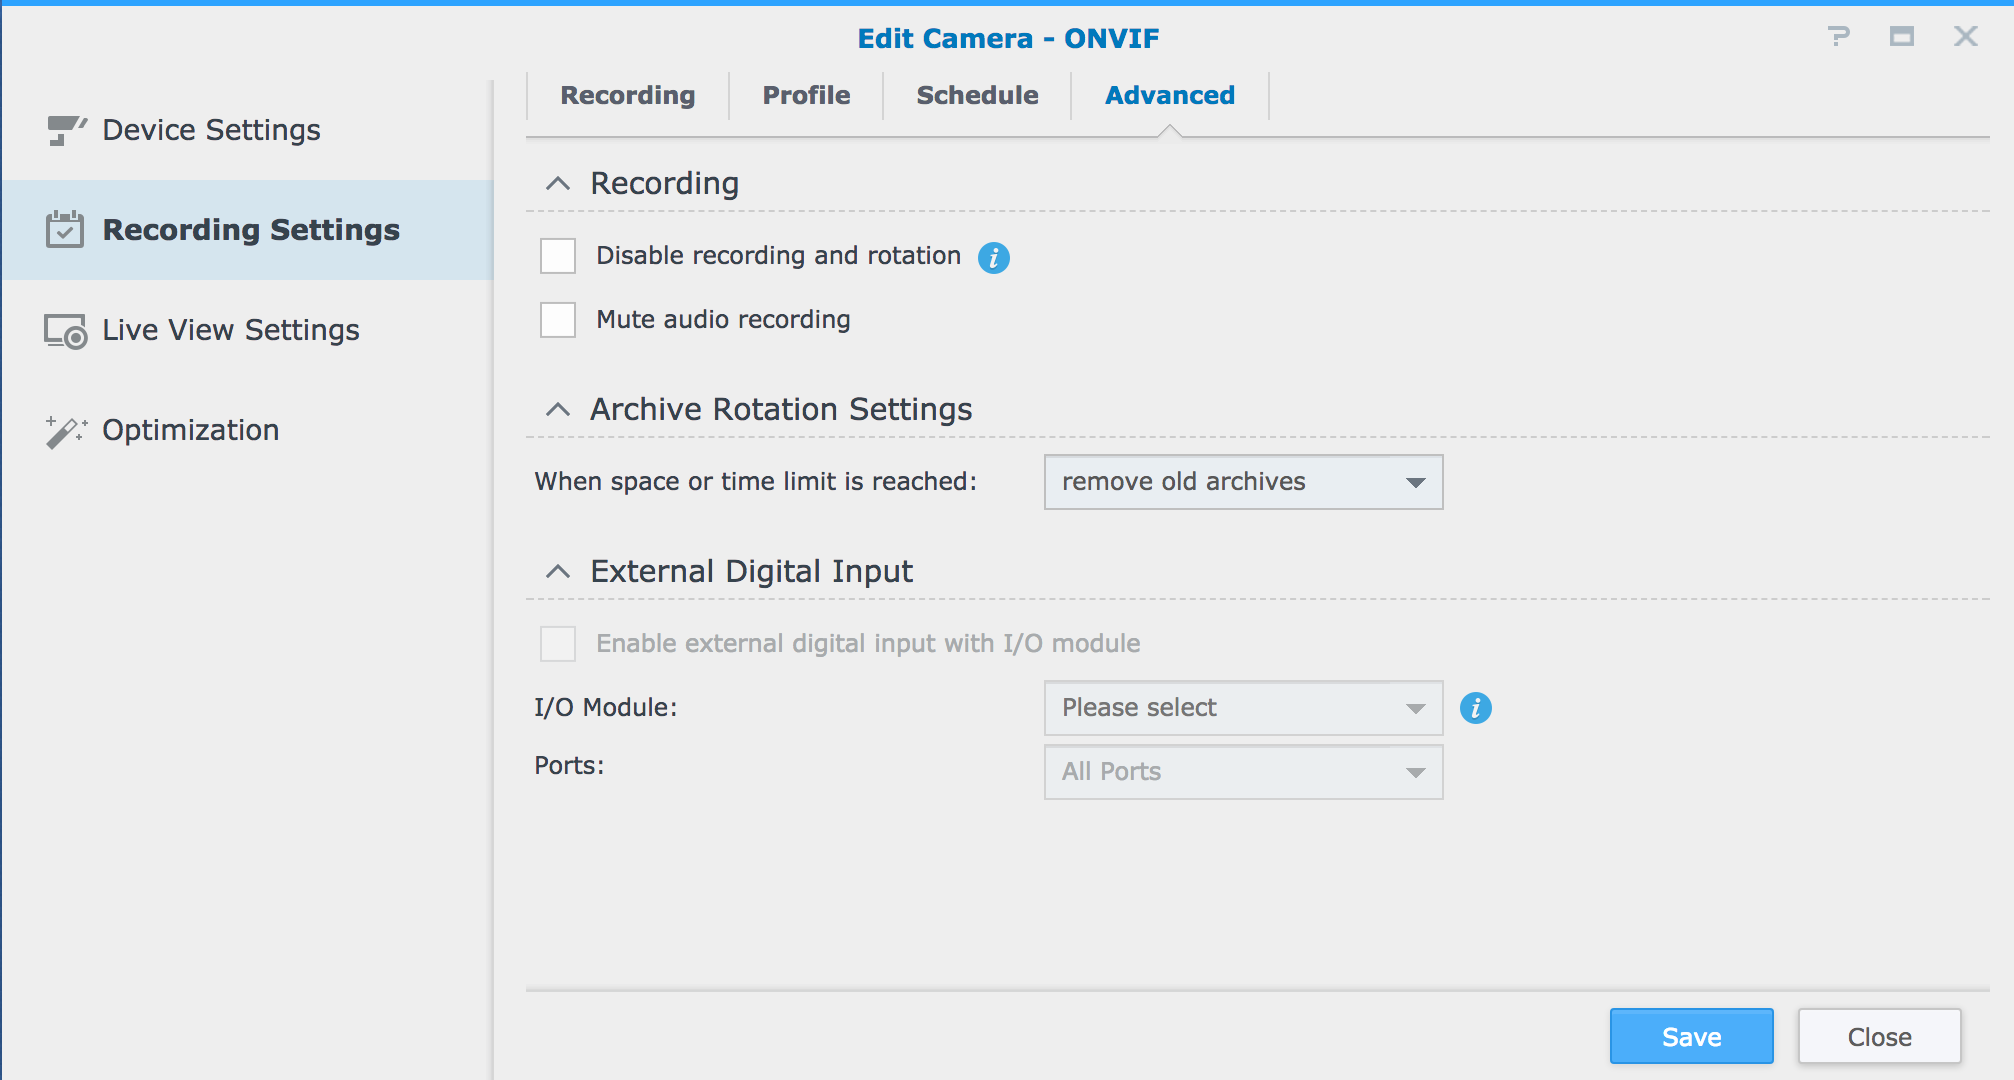
Task: Switch to the Profile tab
Action: click(x=806, y=96)
